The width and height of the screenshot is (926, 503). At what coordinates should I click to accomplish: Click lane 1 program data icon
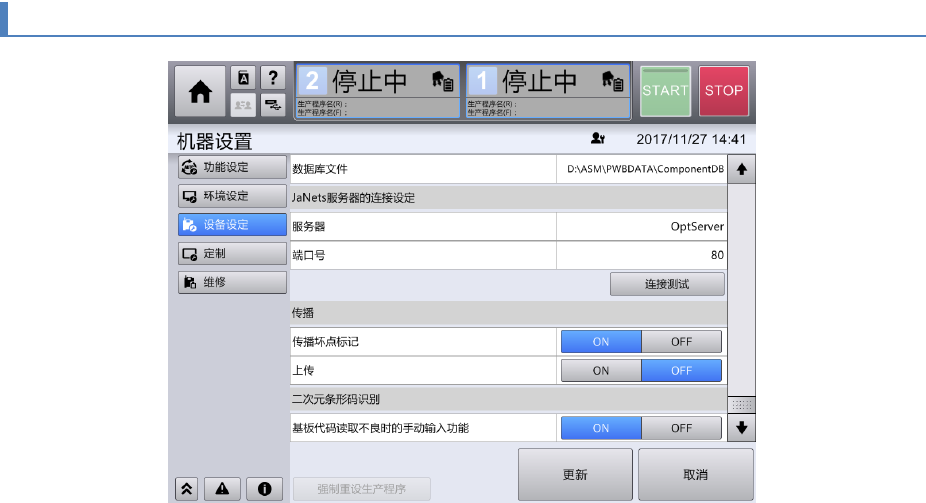coord(612,80)
